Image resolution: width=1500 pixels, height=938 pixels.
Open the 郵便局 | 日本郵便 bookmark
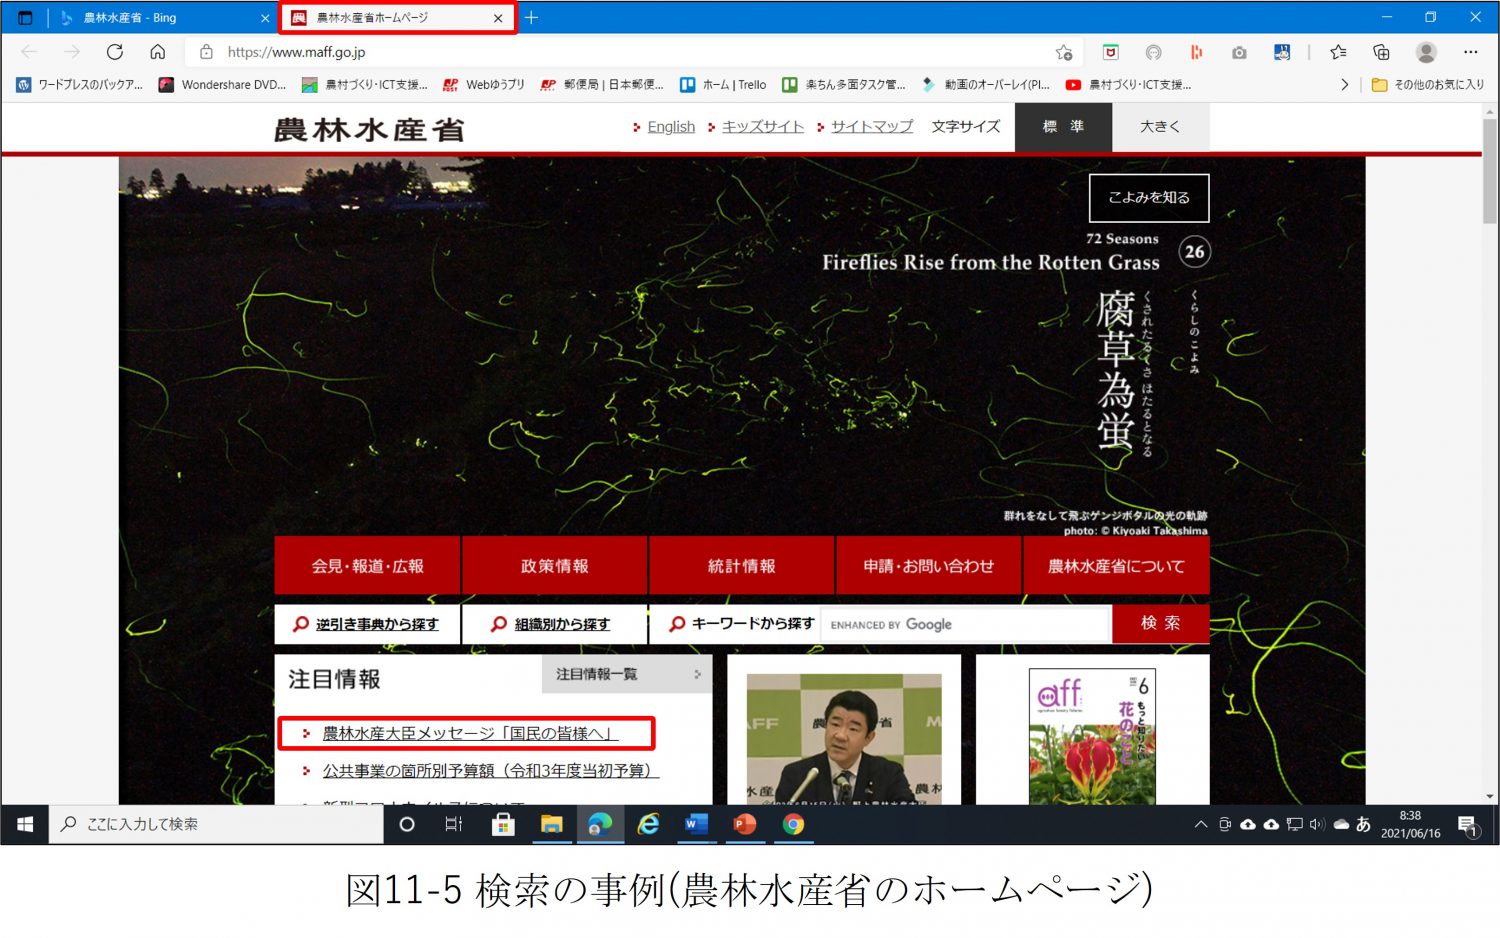(601, 85)
